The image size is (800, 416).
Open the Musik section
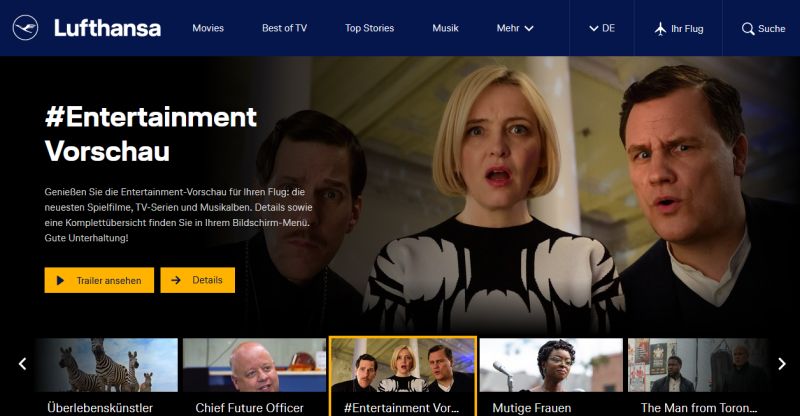(x=445, y=28)
